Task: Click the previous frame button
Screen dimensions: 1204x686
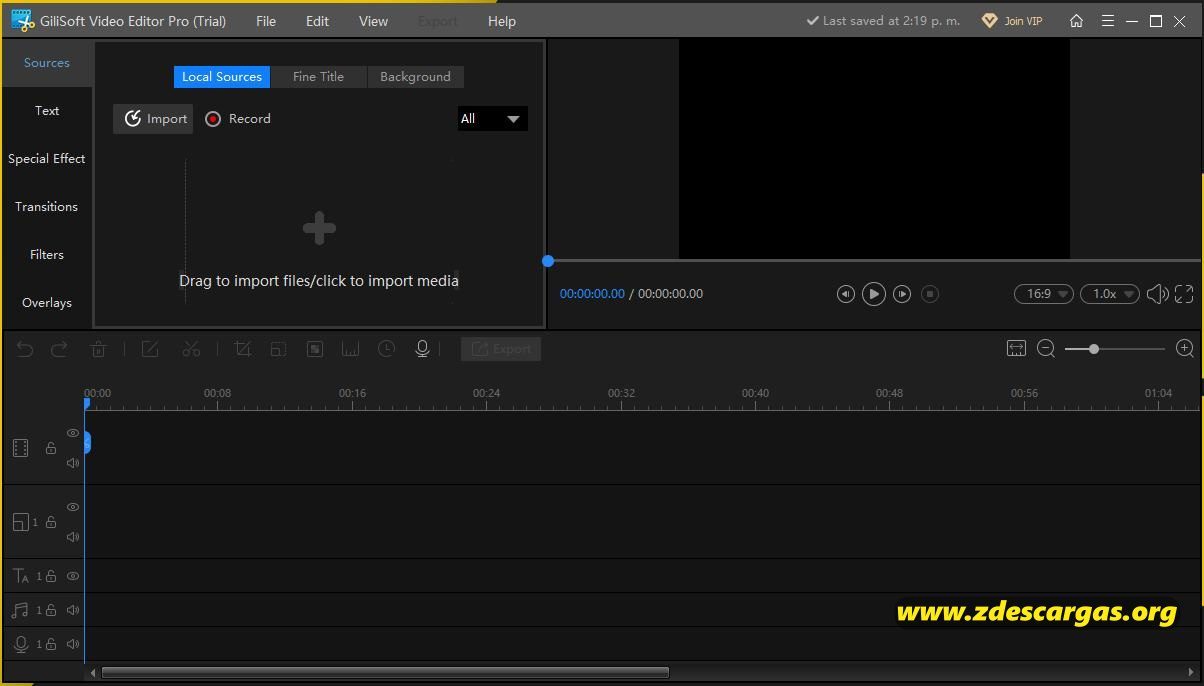Action: (845, 294)
